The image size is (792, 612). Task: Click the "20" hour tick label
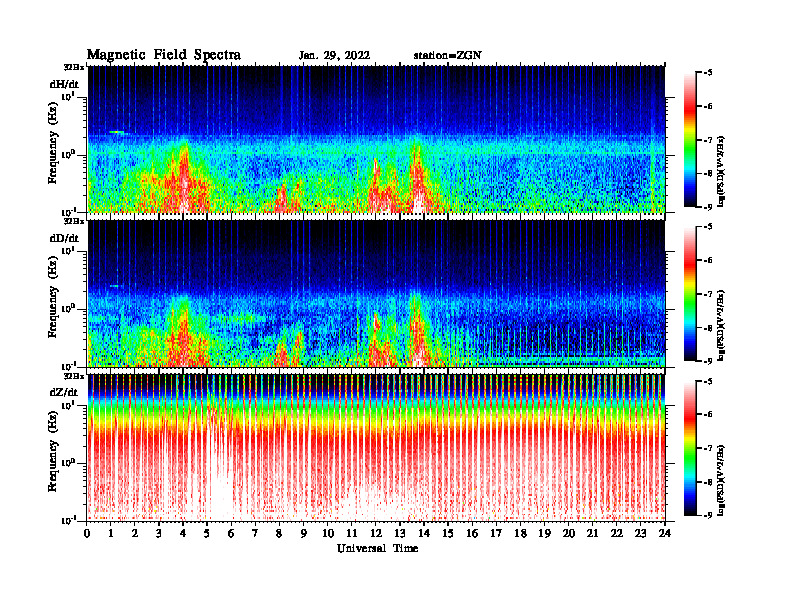pyautogui.click(x=569, y=534)
